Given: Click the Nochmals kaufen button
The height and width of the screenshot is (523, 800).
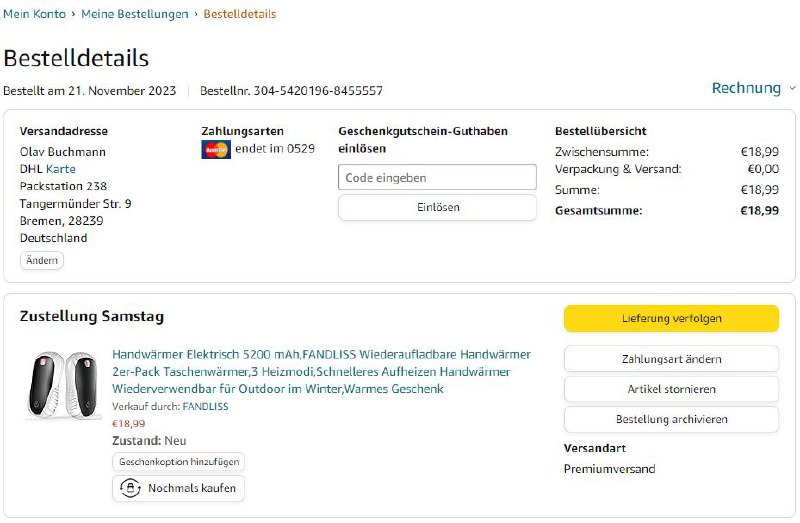Looking at the screenshot, I should coord(179,488).
